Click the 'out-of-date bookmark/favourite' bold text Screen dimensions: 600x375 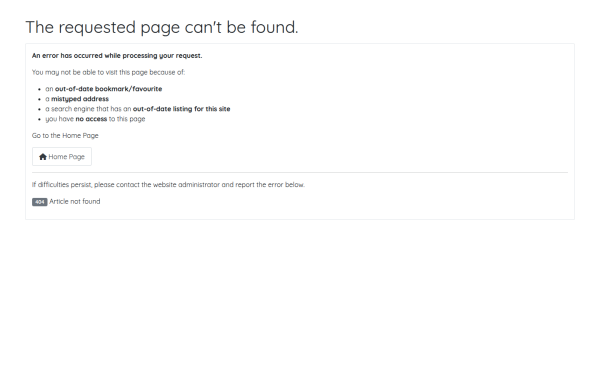(108, 89)
